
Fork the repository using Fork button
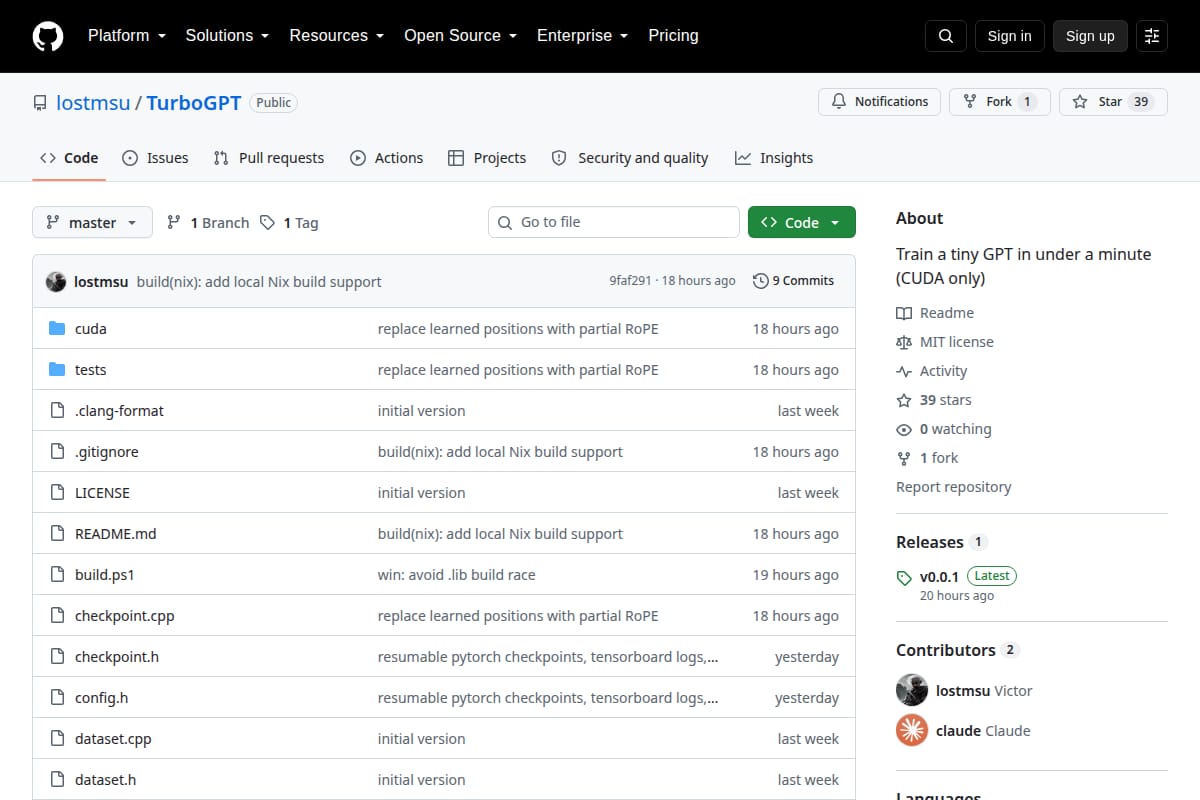pyautogui.click(x=1000, y=102)
